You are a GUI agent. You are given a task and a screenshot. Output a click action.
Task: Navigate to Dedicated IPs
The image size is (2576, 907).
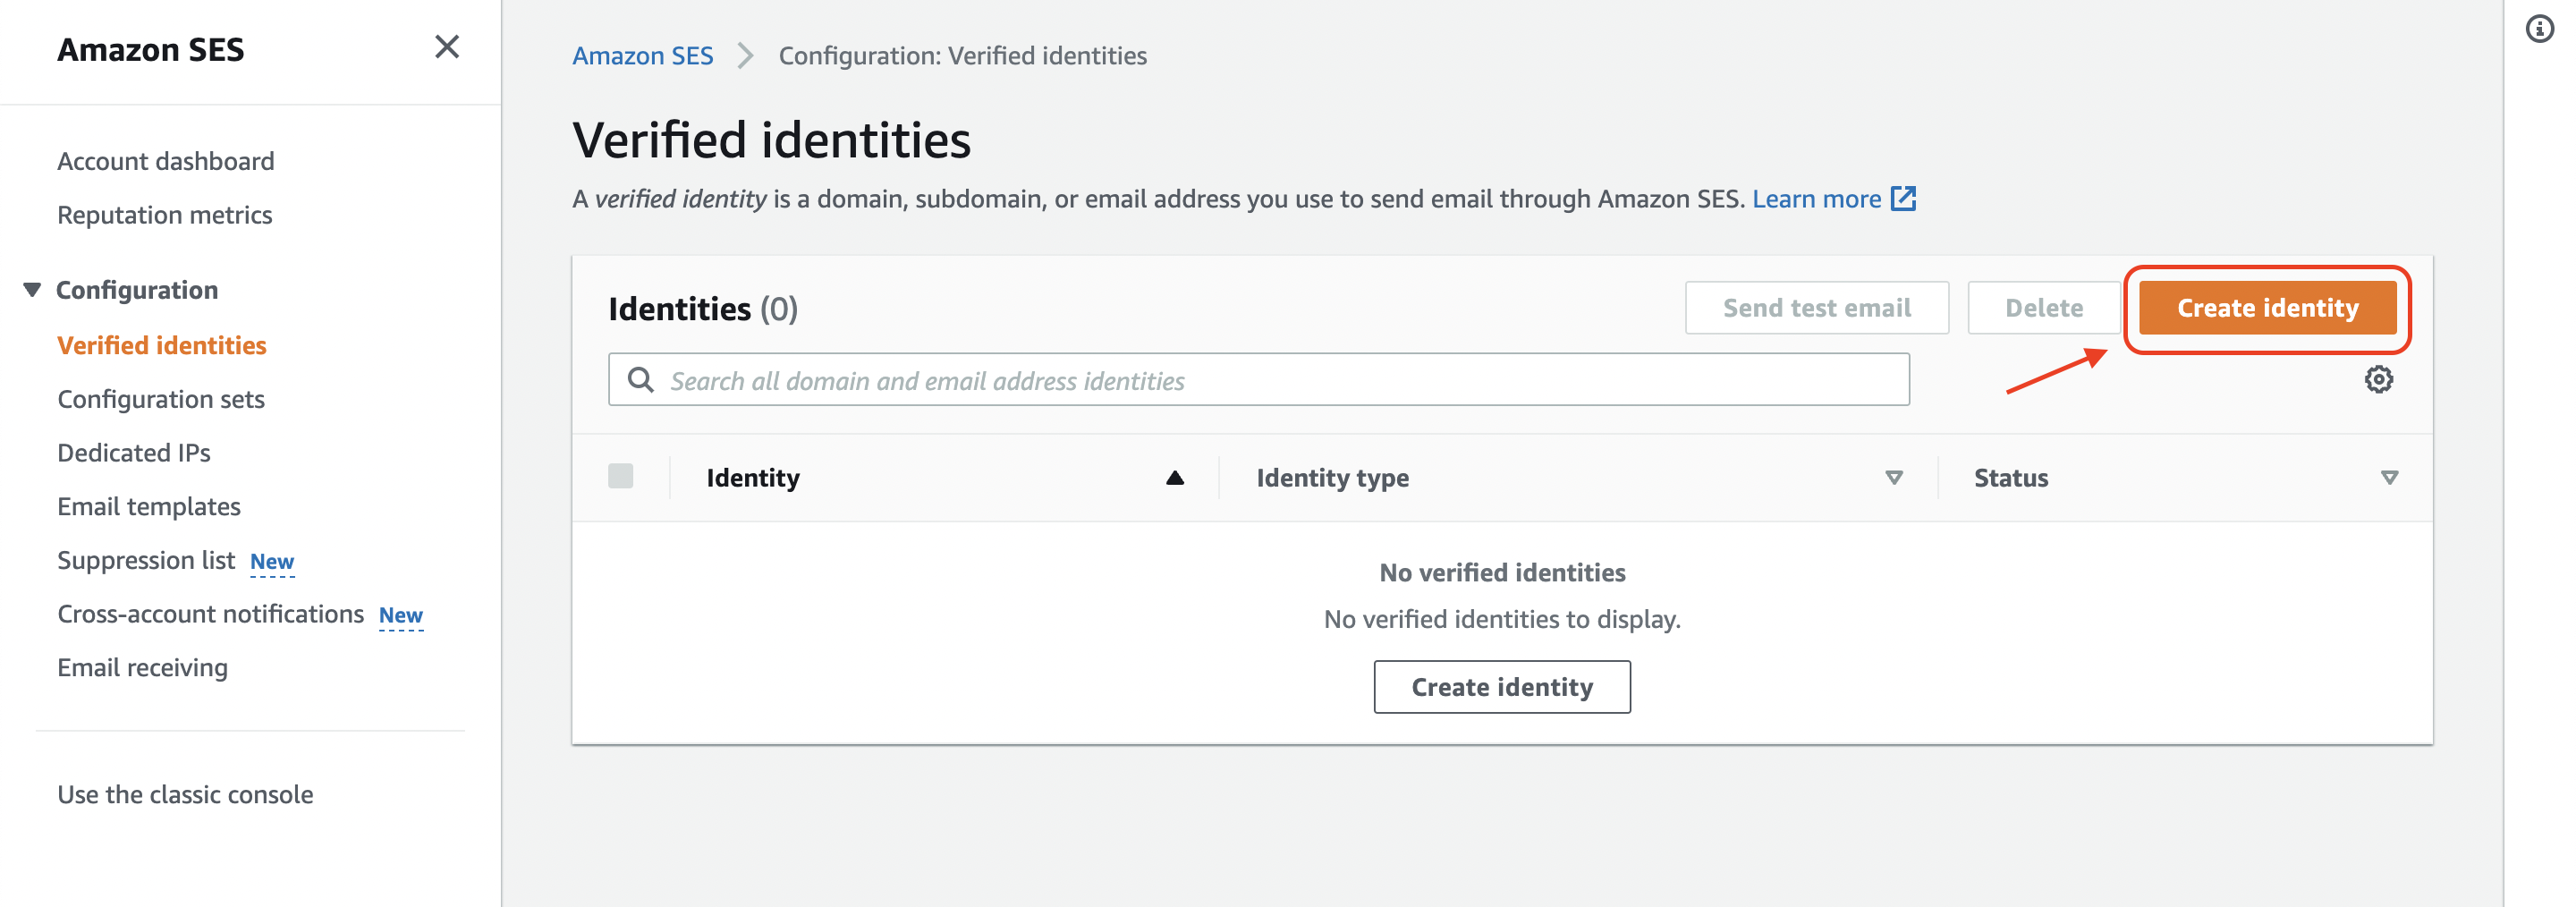click(134, 453)
